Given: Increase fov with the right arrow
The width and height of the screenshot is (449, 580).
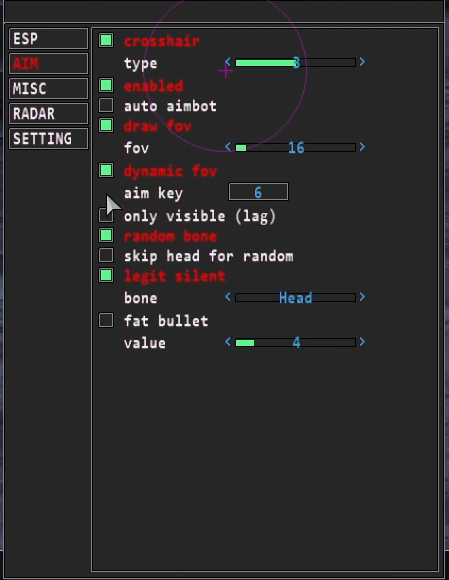Looking at the screenshot, I should [362, 147].
